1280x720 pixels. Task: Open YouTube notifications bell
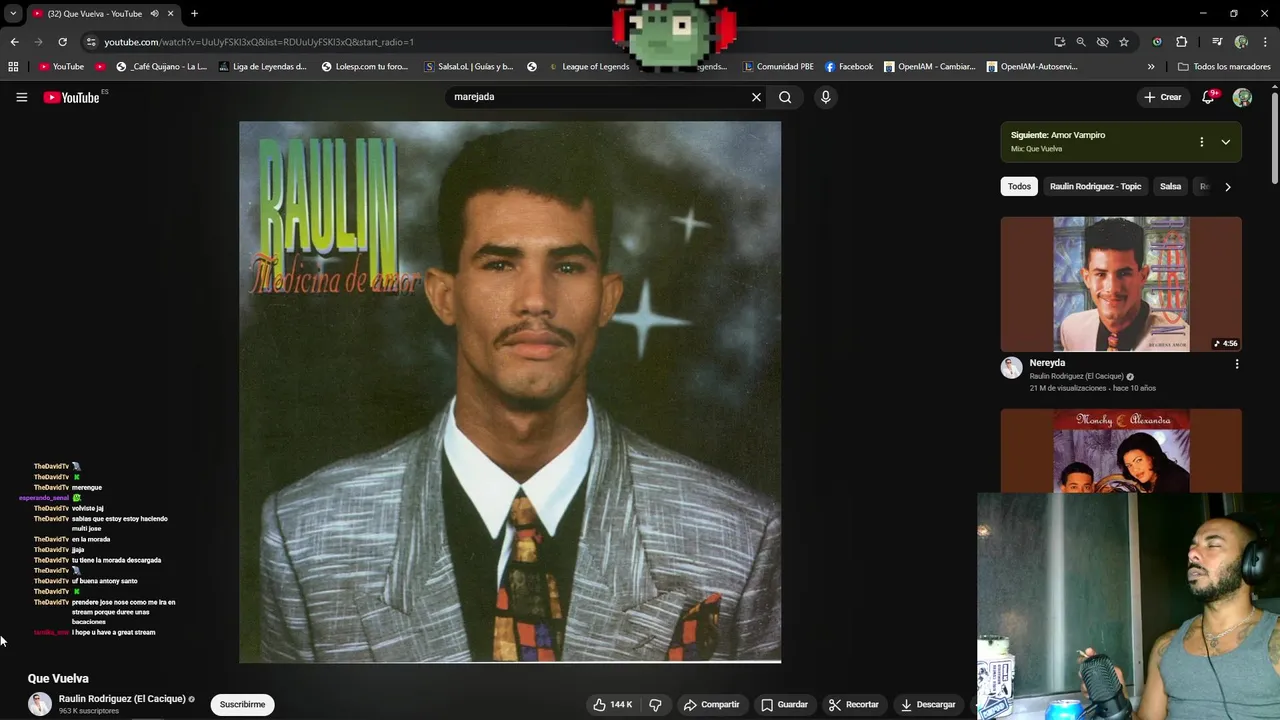(1208, 97)
